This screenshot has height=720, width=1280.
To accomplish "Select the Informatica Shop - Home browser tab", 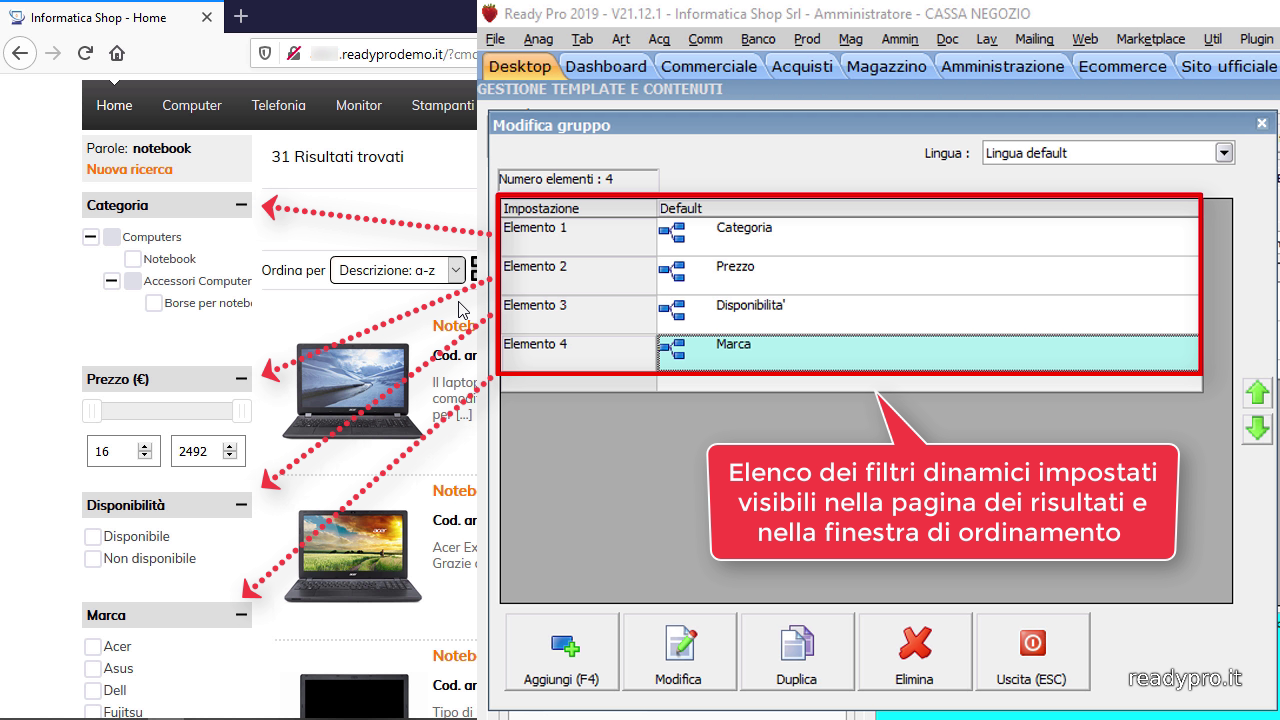I will click(x=110, y=17).
